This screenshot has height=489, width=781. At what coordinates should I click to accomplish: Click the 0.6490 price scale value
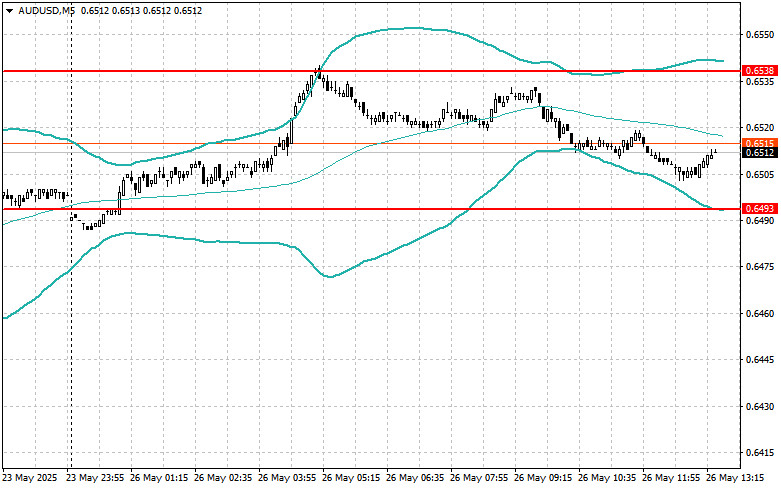(760, 221)
